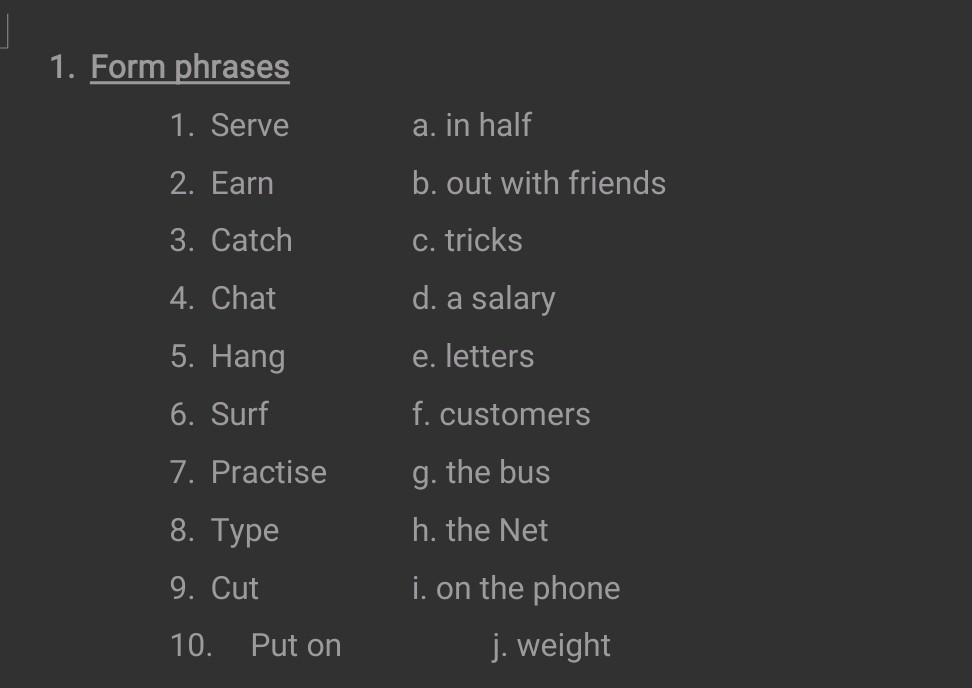
Task: Click the word "Surf"
Action: (x=239, y=414)
